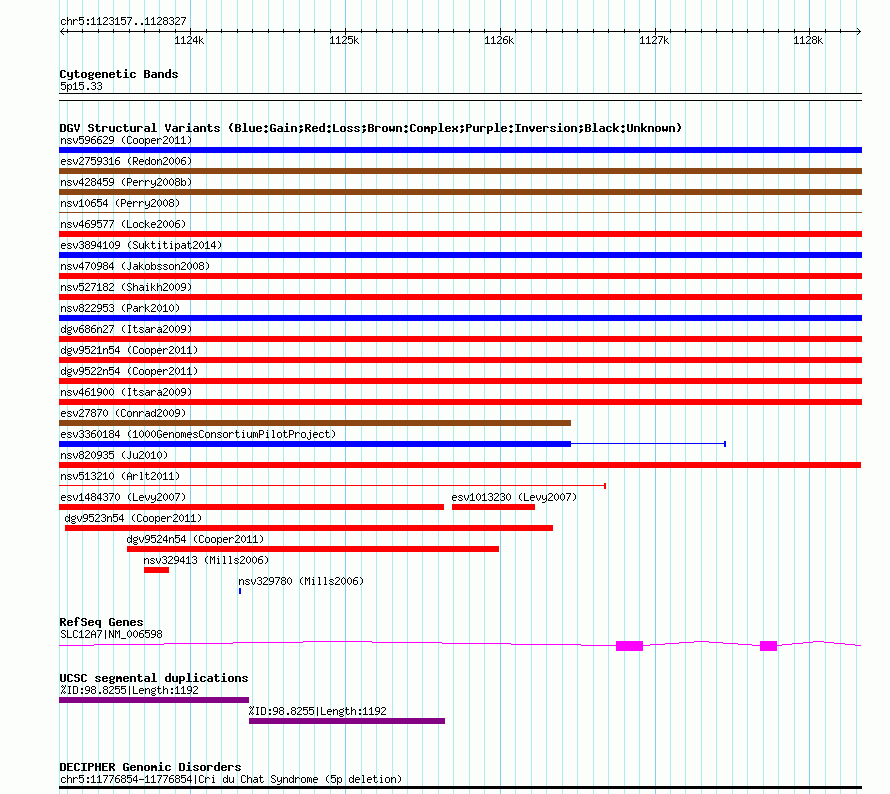The height and width of the screenshot is (794, 890).
Task: Select dgv686n27 (Itsara2009) label
Action: [126, 329]
